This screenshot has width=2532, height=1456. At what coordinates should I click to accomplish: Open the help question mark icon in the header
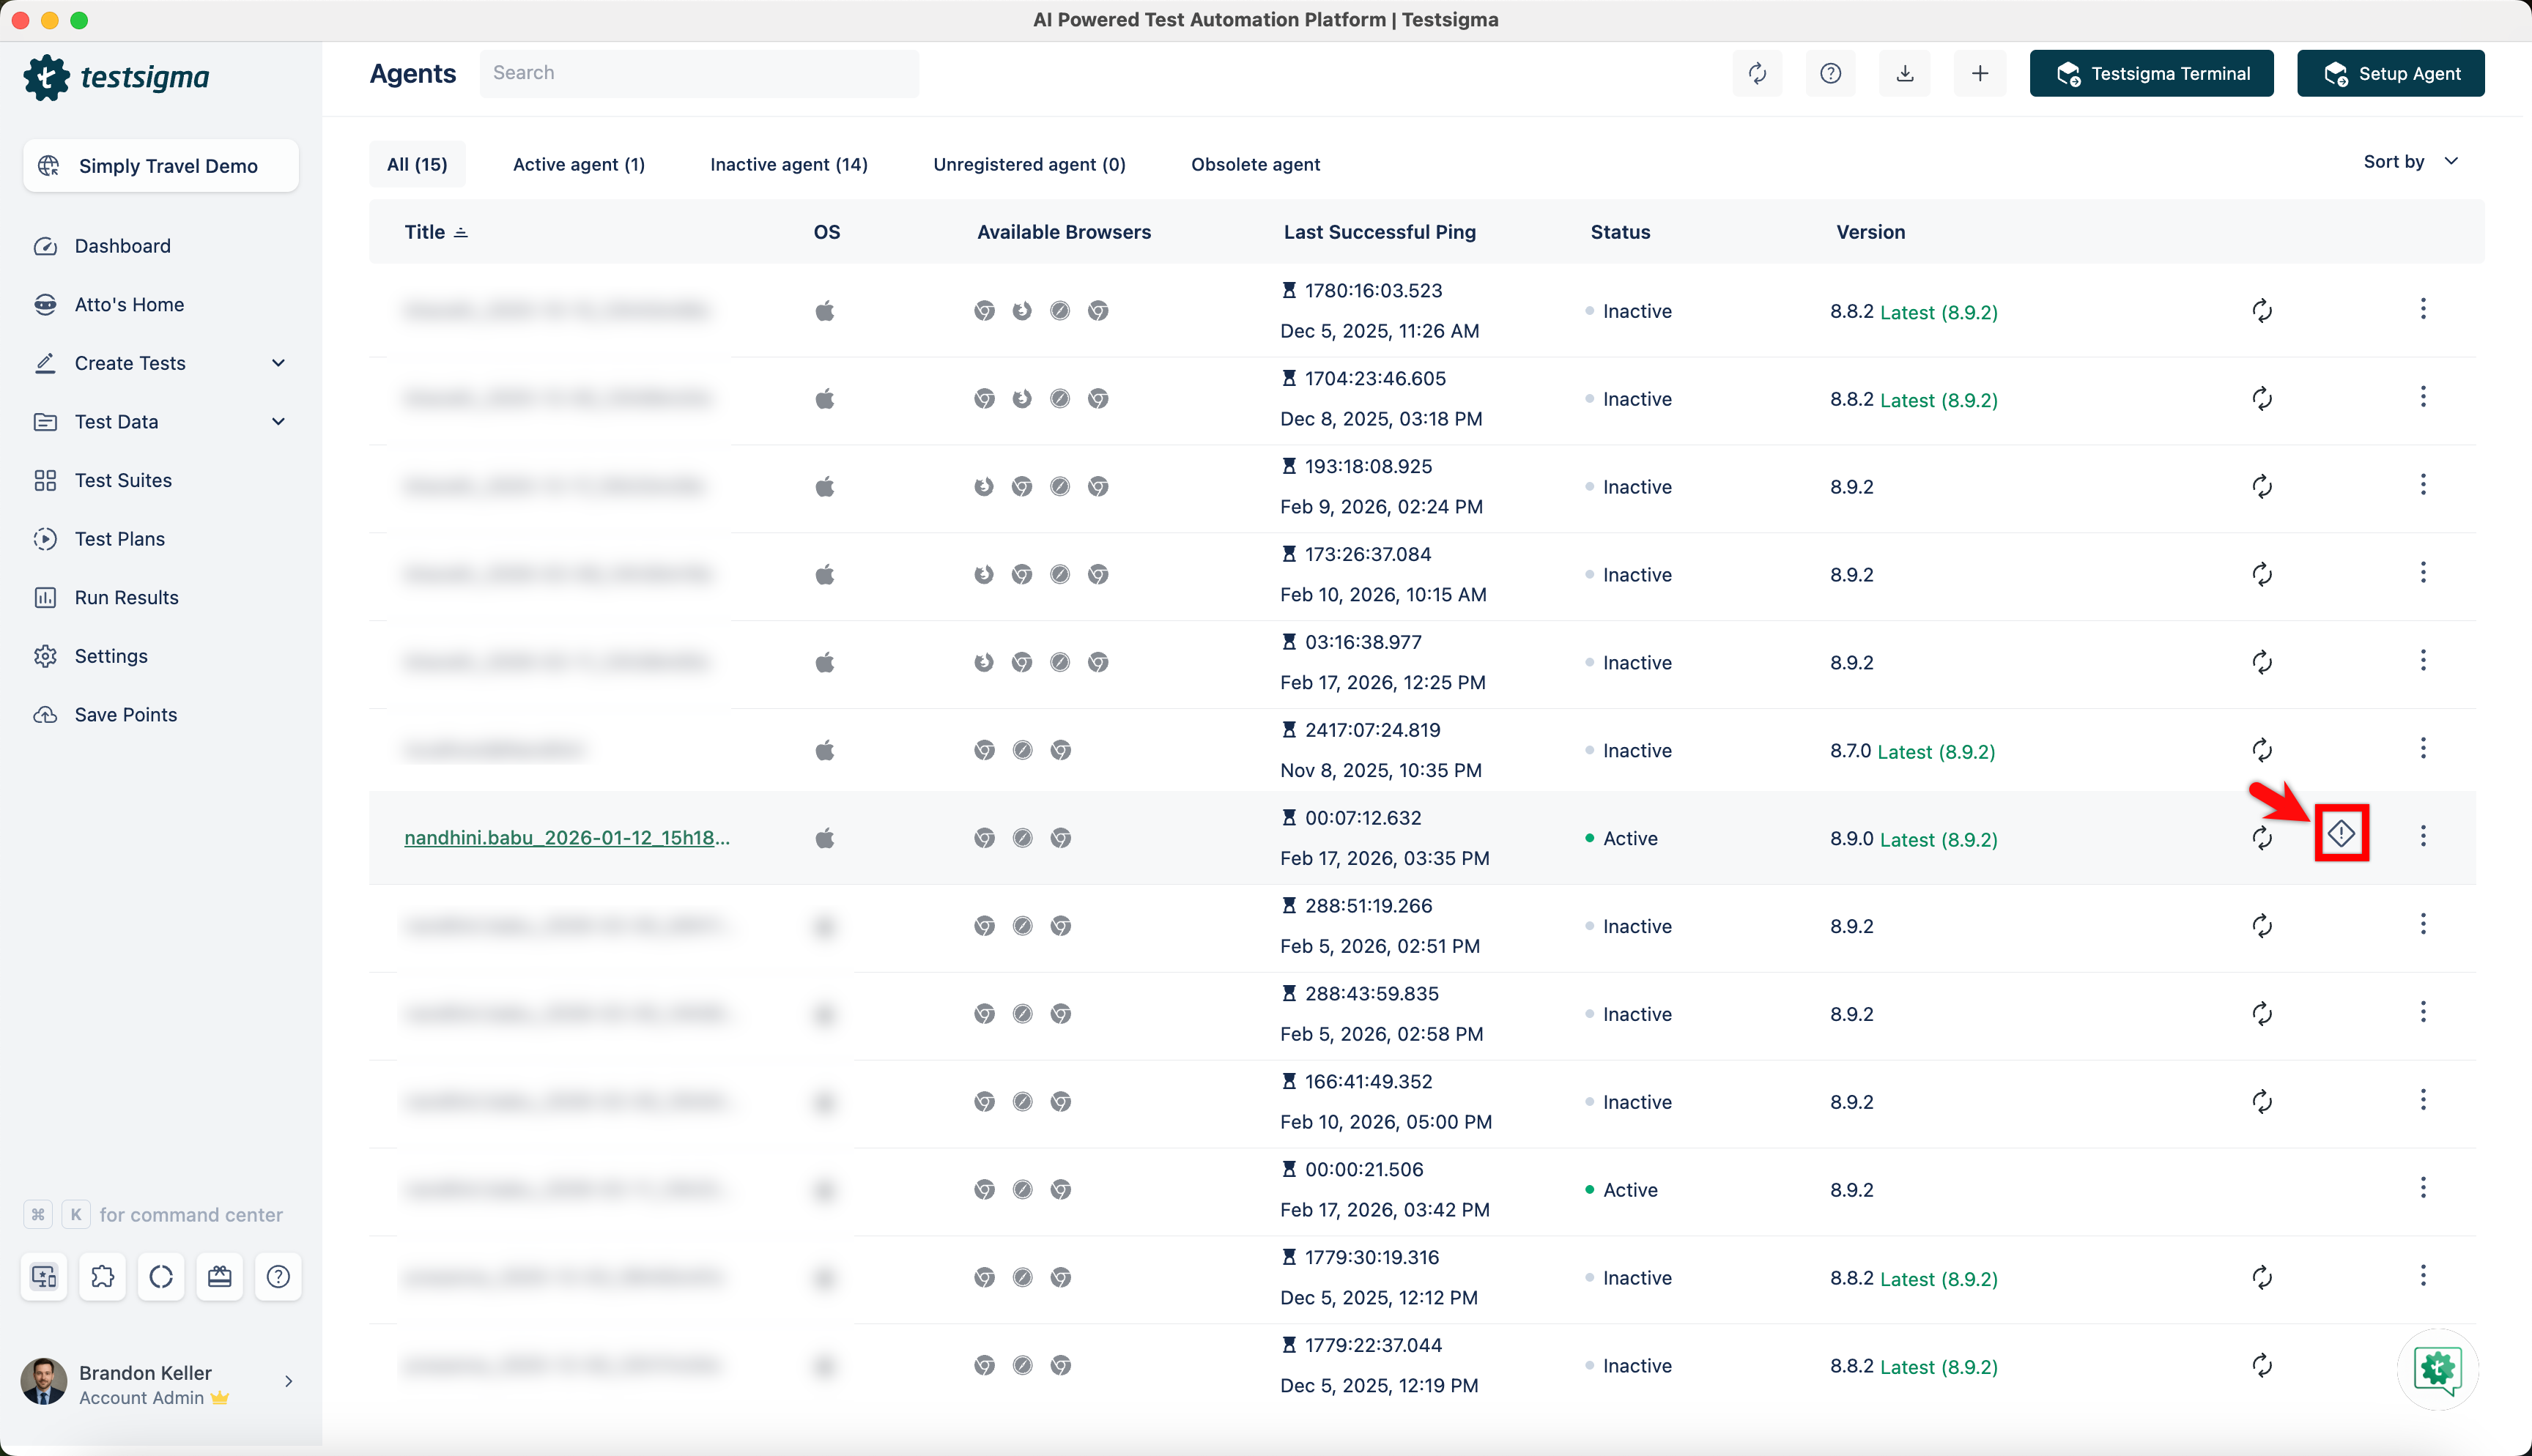click(1830, 73)
